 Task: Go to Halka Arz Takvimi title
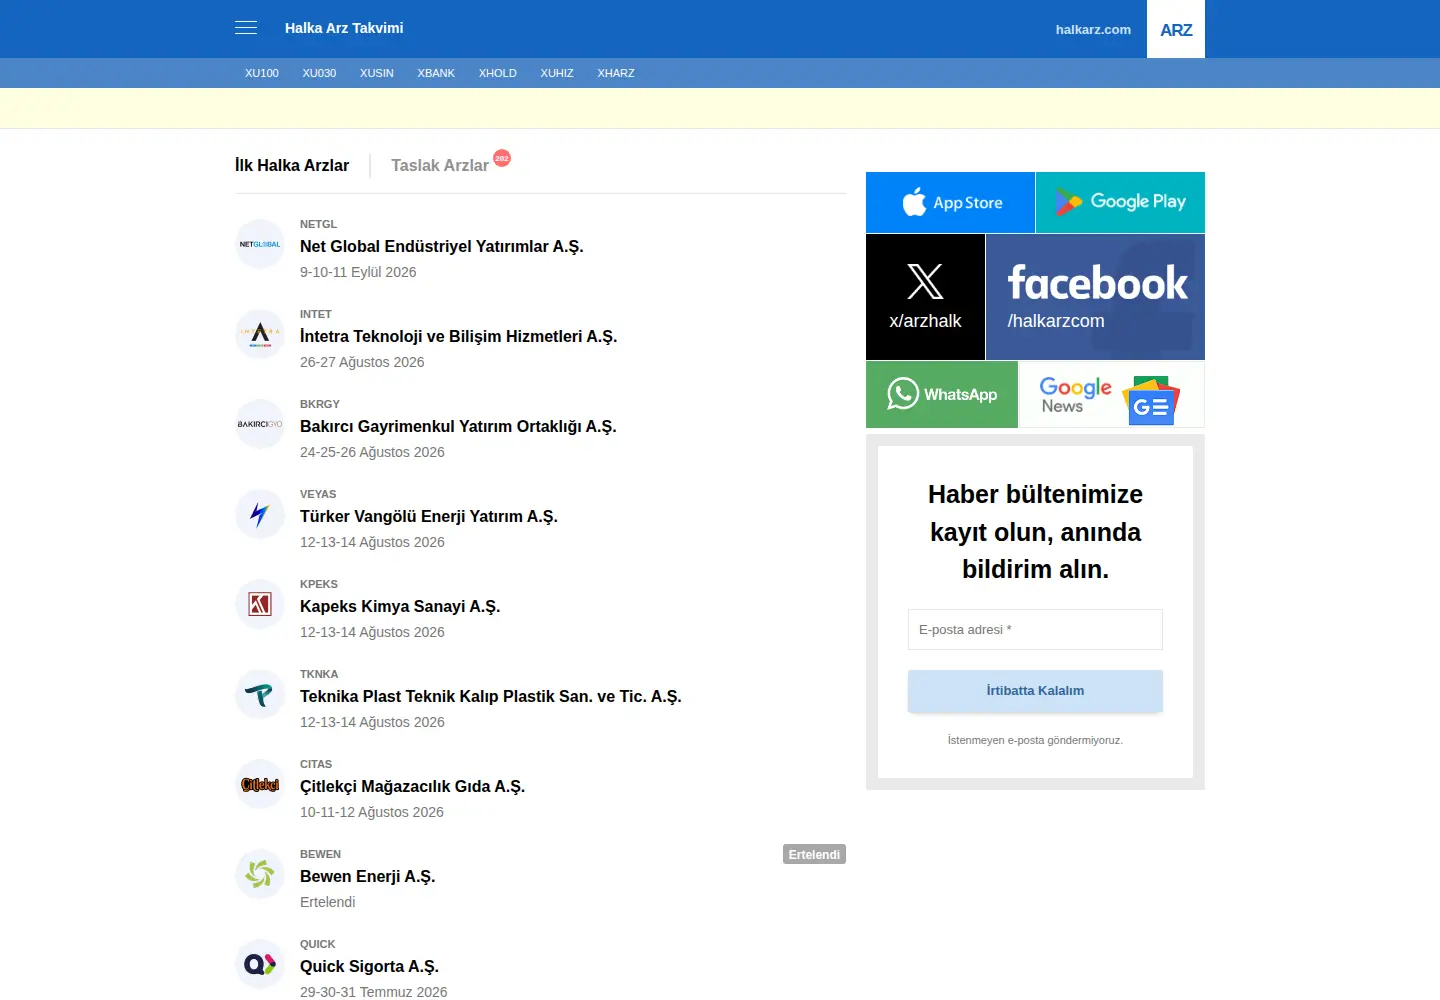pos(344,28)
